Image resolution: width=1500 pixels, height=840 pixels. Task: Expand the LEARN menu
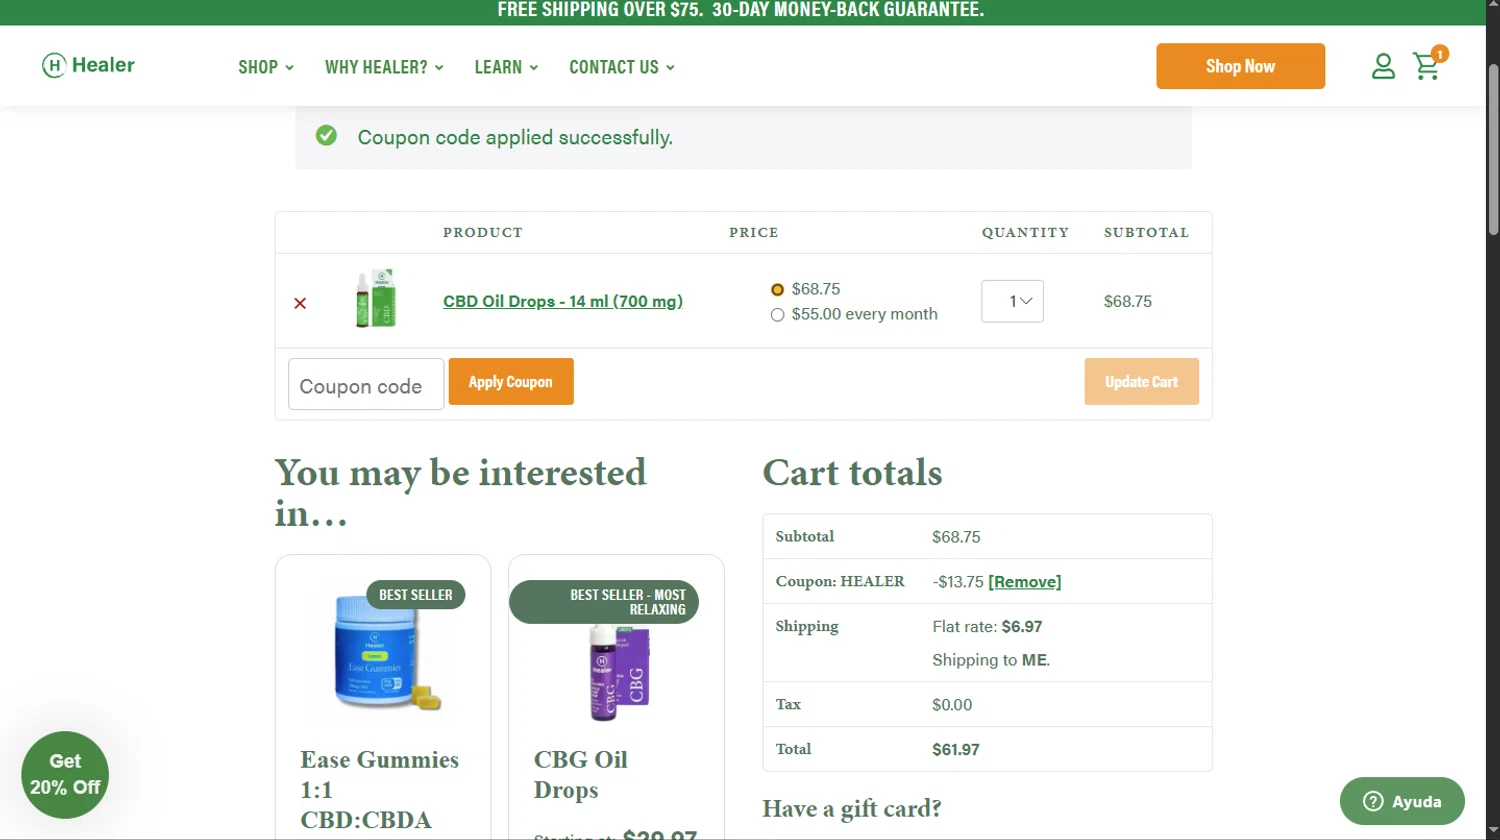tap(506, 67)
